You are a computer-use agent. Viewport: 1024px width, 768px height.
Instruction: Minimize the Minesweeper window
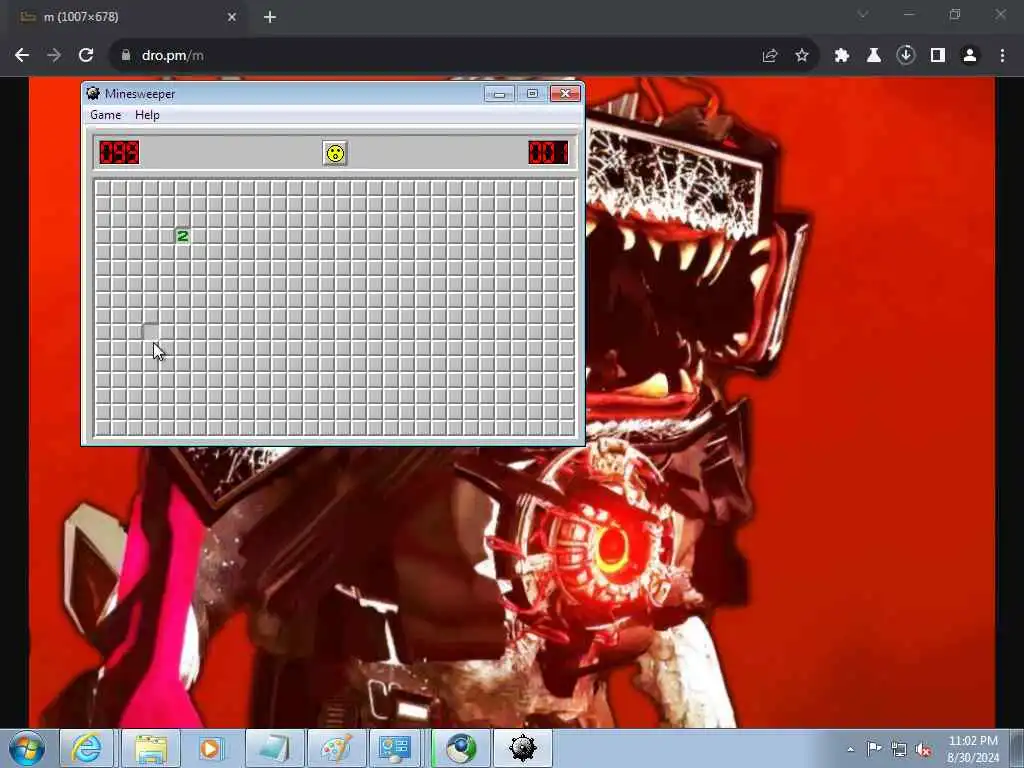click(500, 93)
